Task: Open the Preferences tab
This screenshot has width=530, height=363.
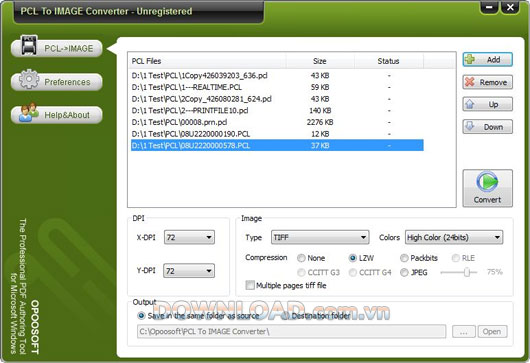Action: click(57, 82)
